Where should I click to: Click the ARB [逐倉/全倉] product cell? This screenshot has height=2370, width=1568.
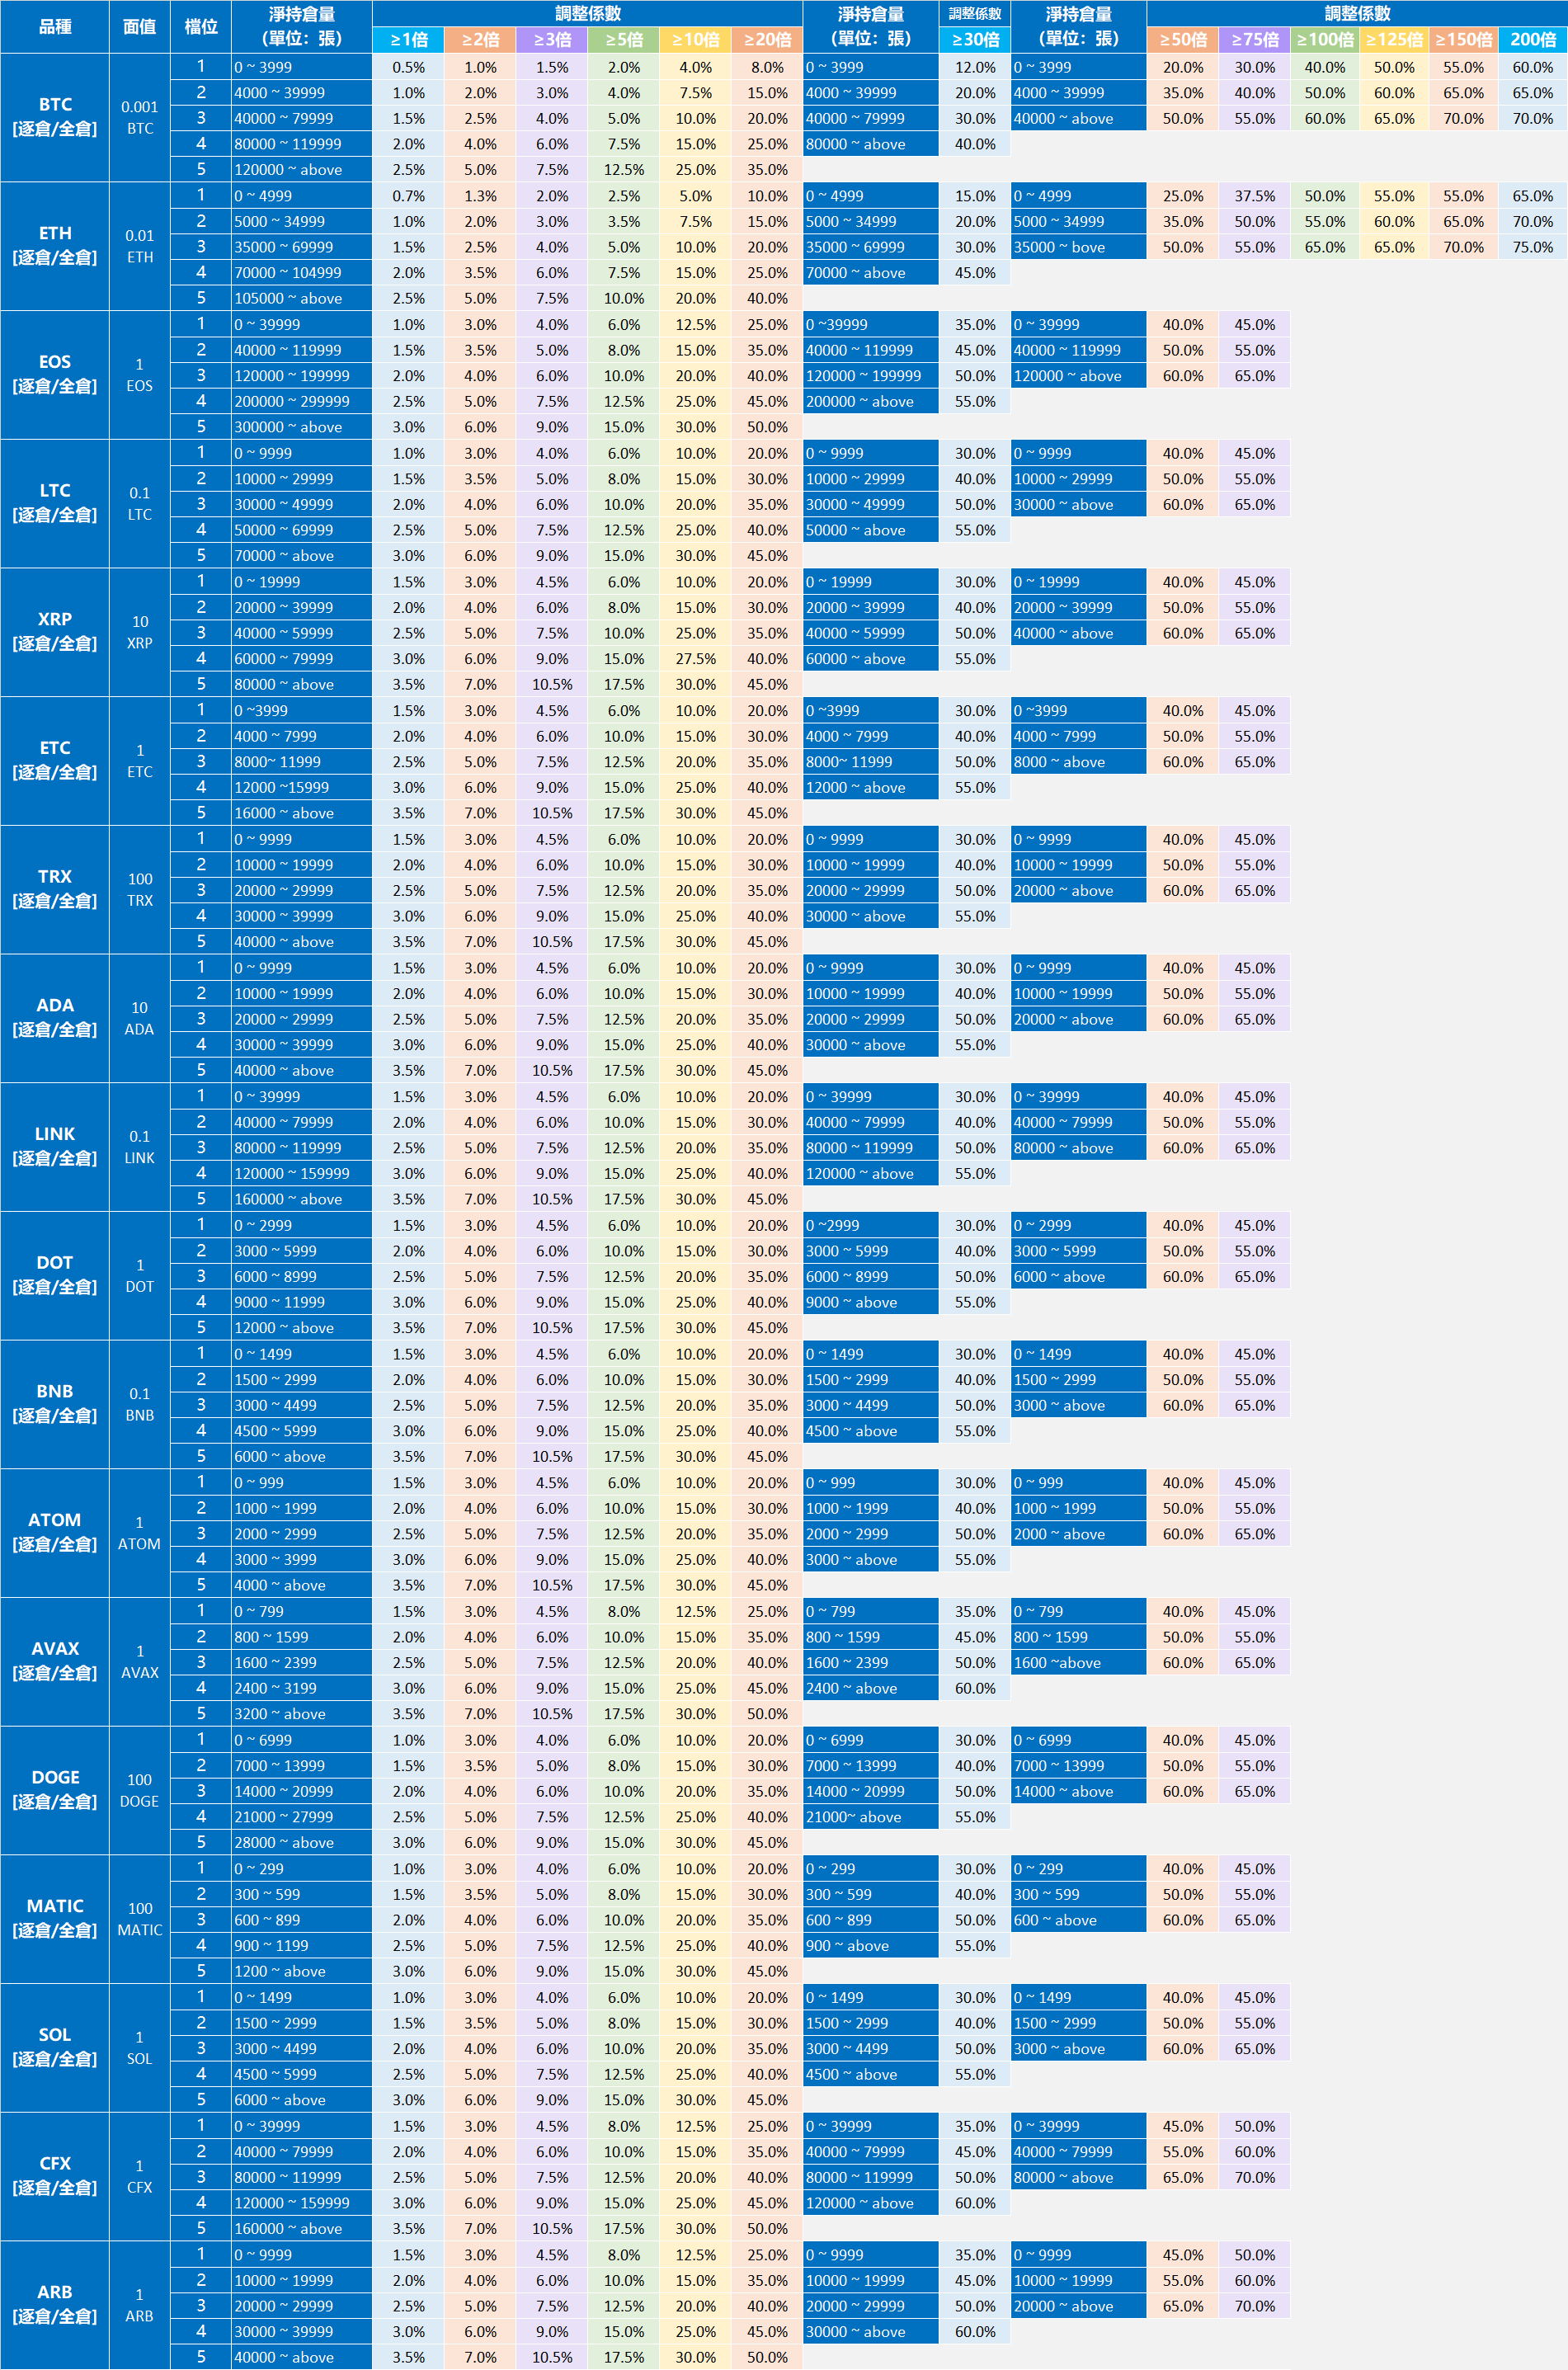pyautogui.click(x=55, y=2304)
